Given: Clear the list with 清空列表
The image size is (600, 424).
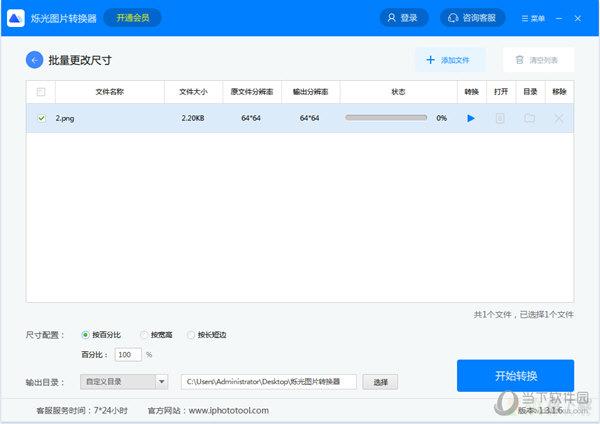Looking at the screenshot, I should [x=538, y=60].
